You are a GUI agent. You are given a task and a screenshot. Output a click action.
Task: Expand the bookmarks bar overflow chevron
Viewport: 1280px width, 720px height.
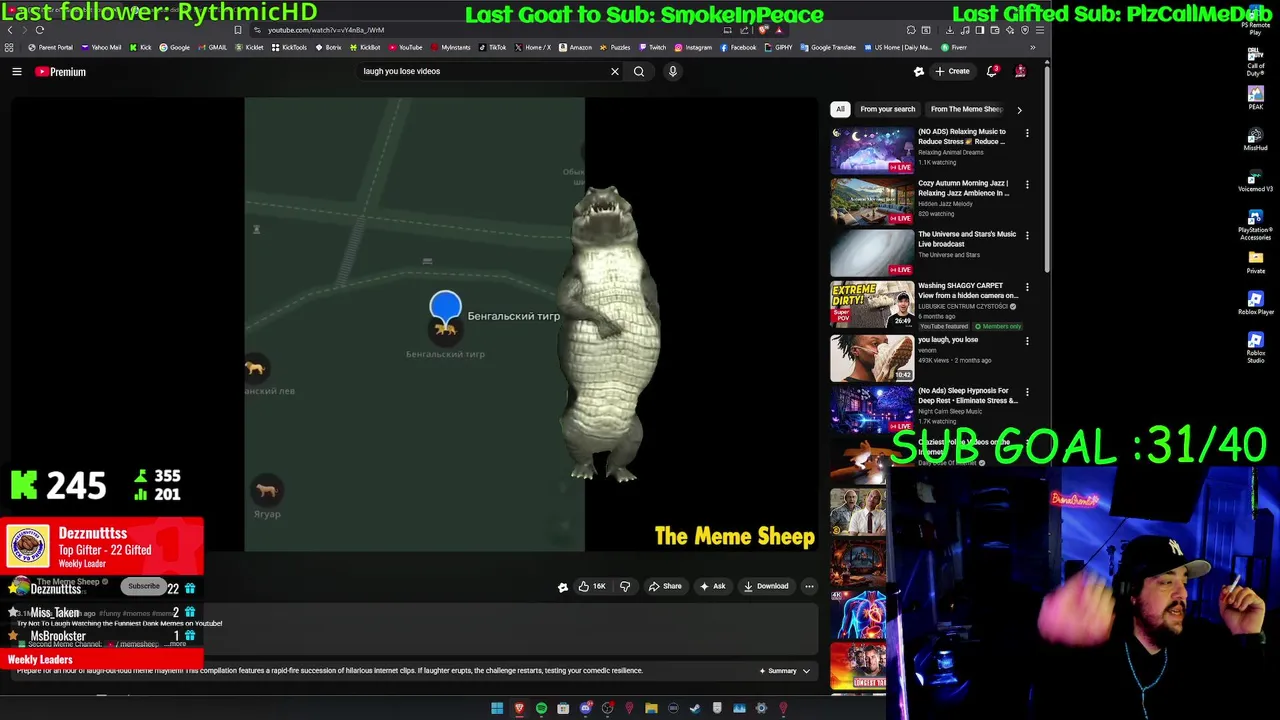coord(1033,47)
